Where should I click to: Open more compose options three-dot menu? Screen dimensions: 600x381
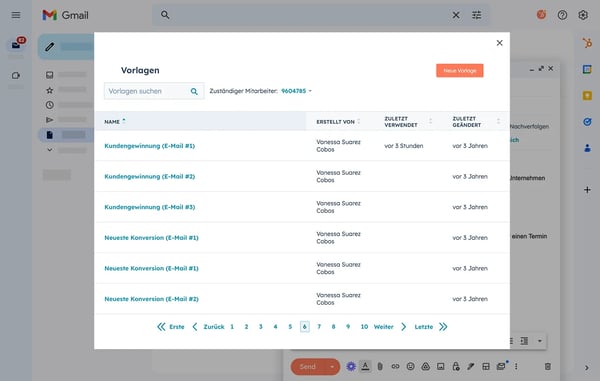click(x=516, y=366)
